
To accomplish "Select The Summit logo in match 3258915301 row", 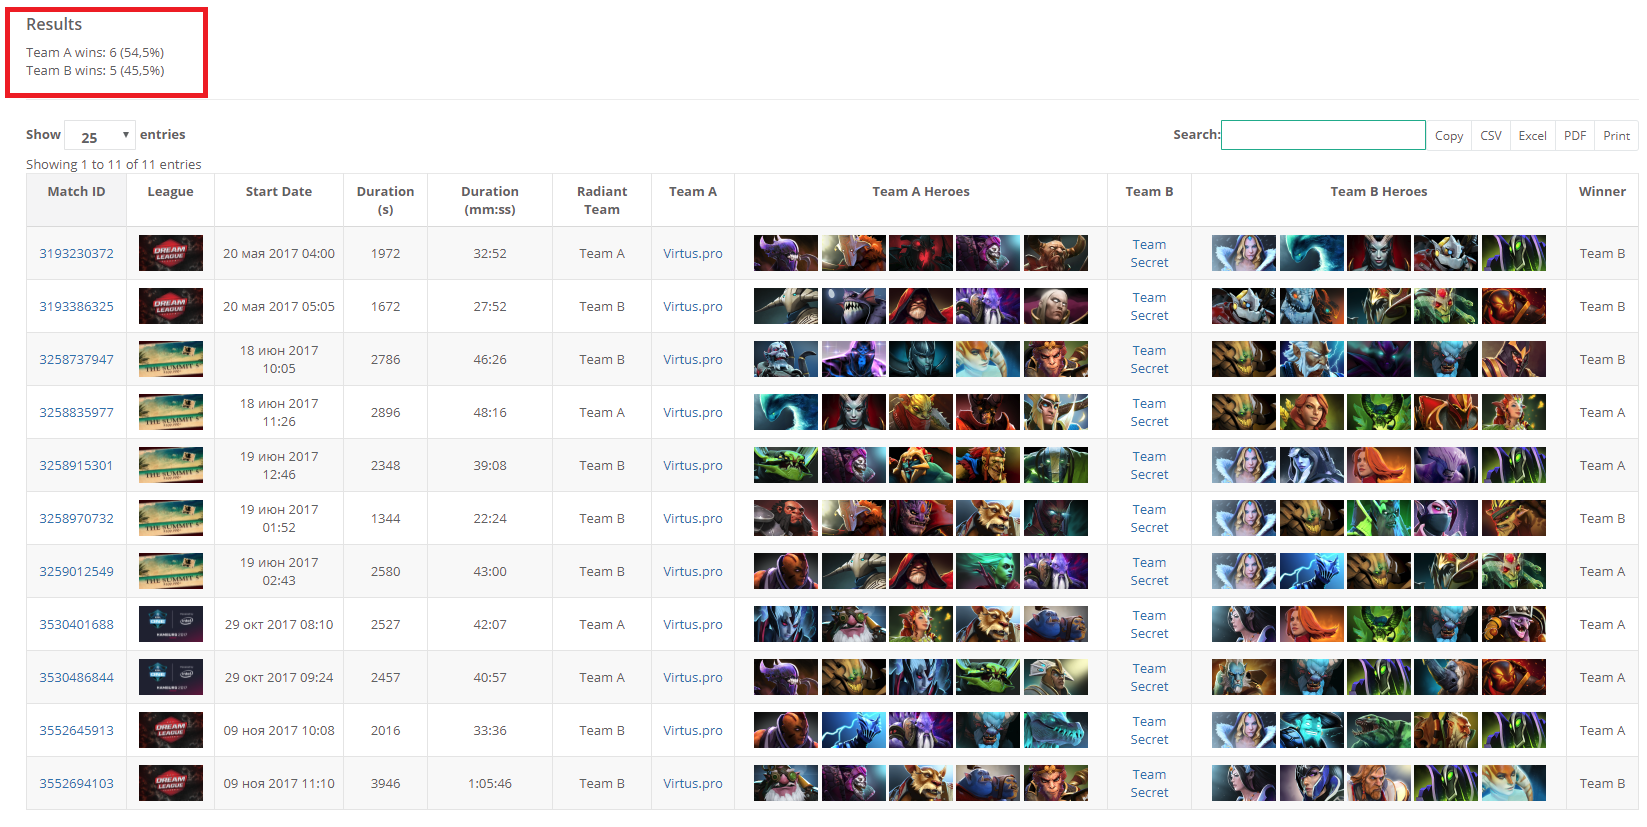I will (x=171, y=465).
